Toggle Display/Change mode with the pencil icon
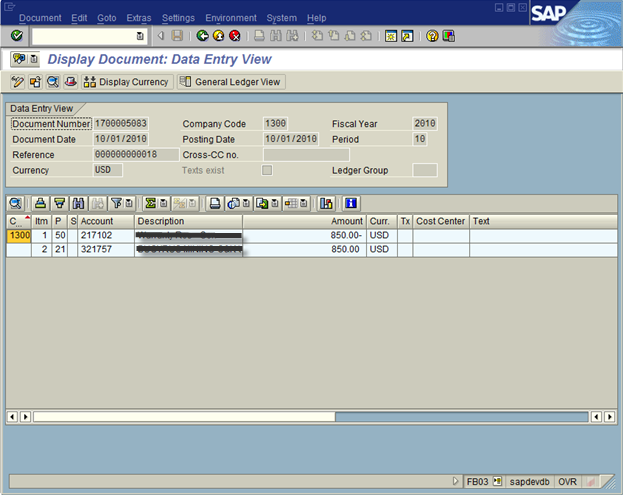623x495 pixels. pyautogui.click(x=17, y=82)
